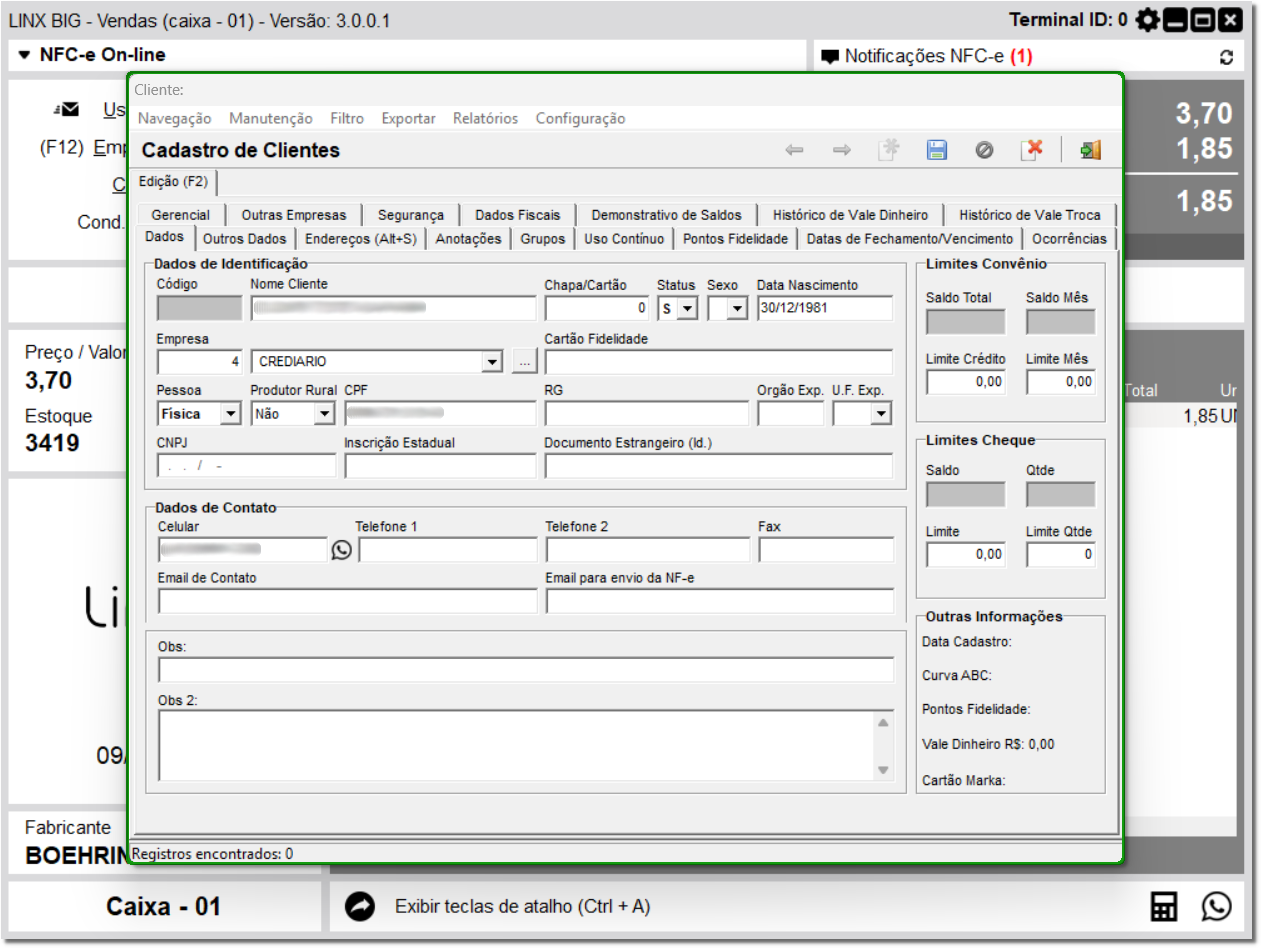Open the Navegação menu
This screenshot has height=948, width=1261.
(x=175, y=118)
